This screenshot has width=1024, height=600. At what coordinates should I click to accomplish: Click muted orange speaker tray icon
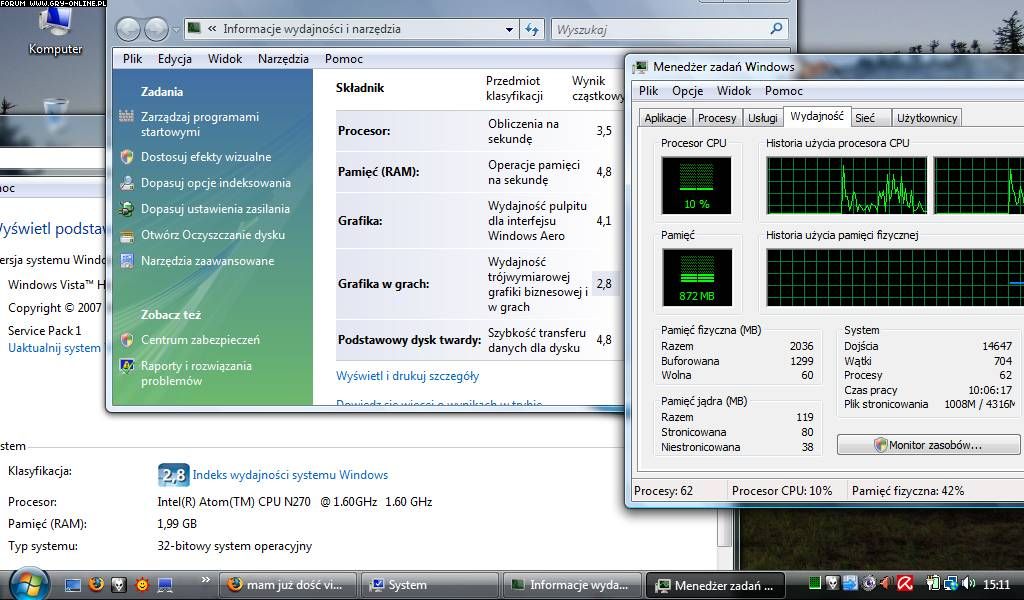[886, 583]
